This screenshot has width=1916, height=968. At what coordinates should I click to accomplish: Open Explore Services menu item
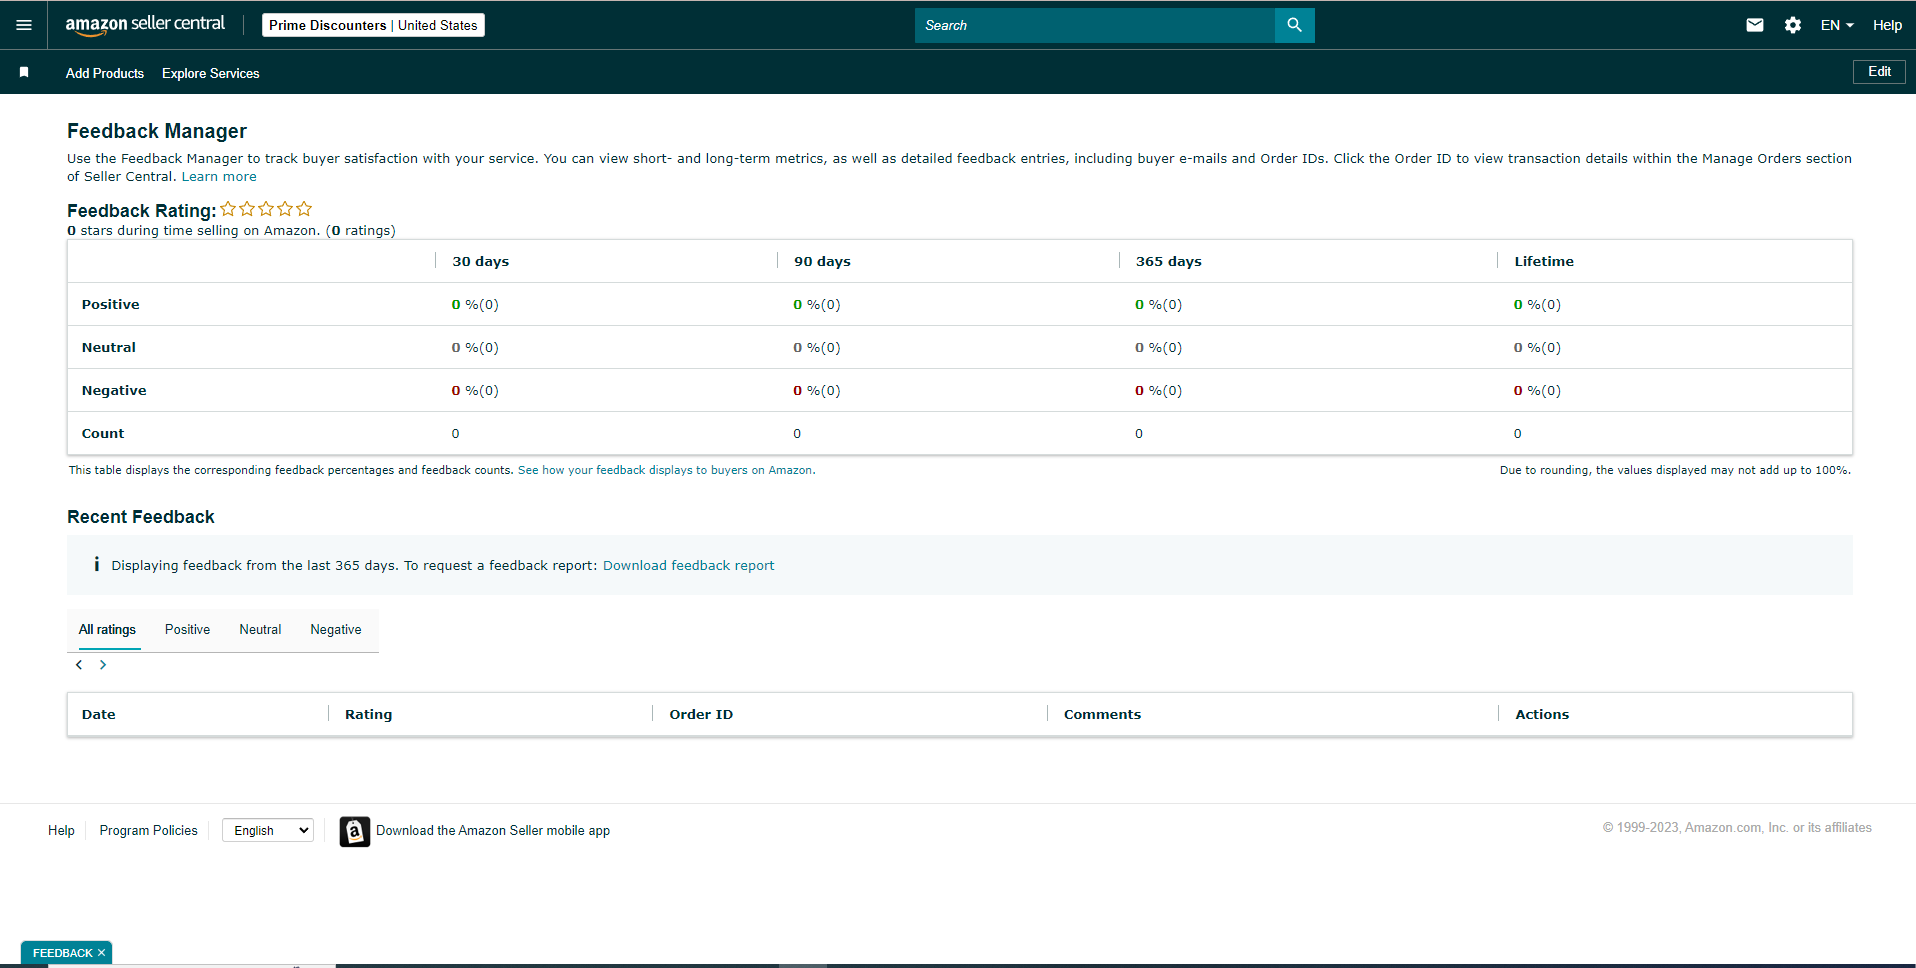click(x=211, y=73)
